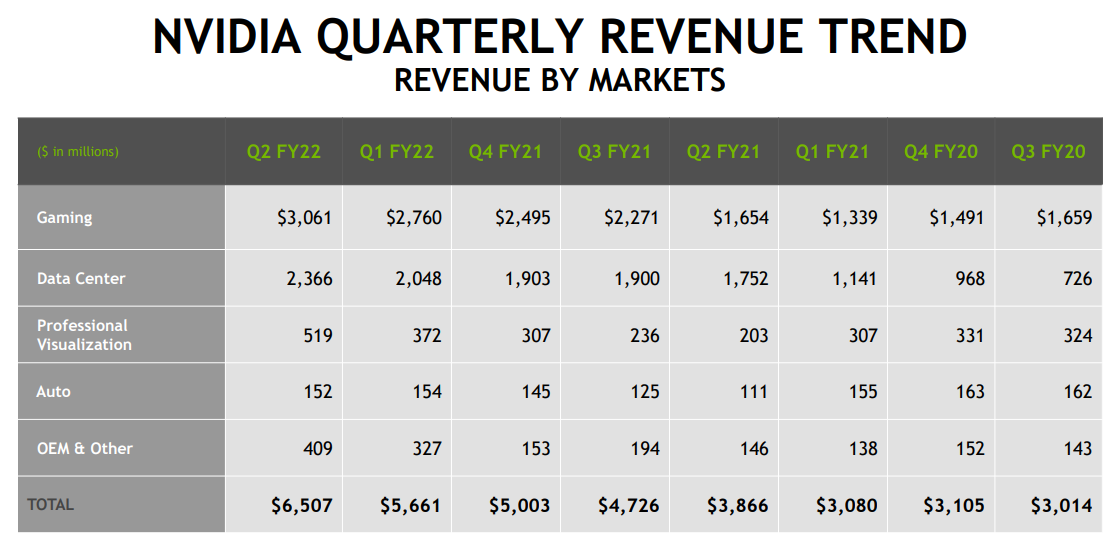1115x545 pixels.
Task: Click Professional Visualization value 331
Action: 971,335
